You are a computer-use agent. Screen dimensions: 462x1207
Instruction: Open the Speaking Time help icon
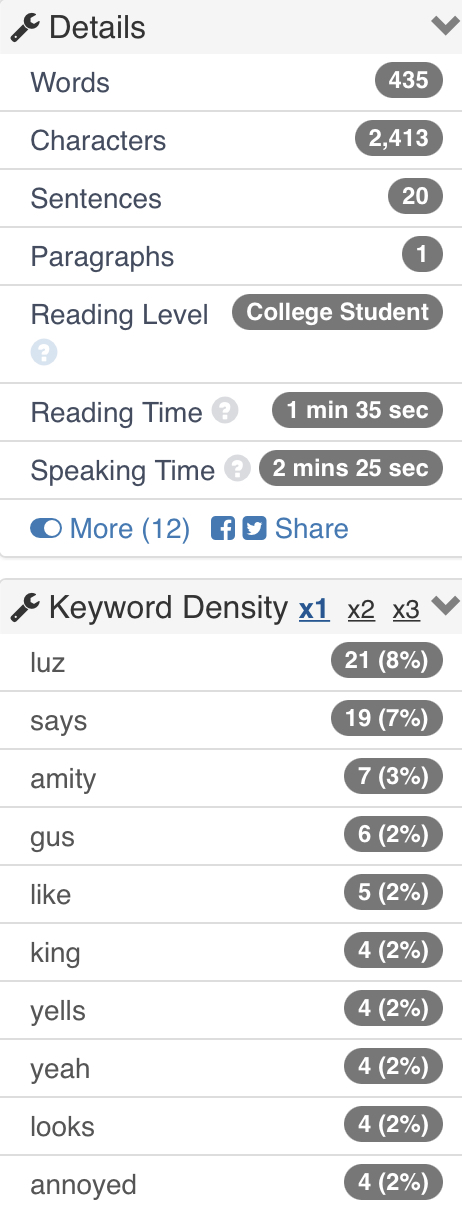click(237, 469)
